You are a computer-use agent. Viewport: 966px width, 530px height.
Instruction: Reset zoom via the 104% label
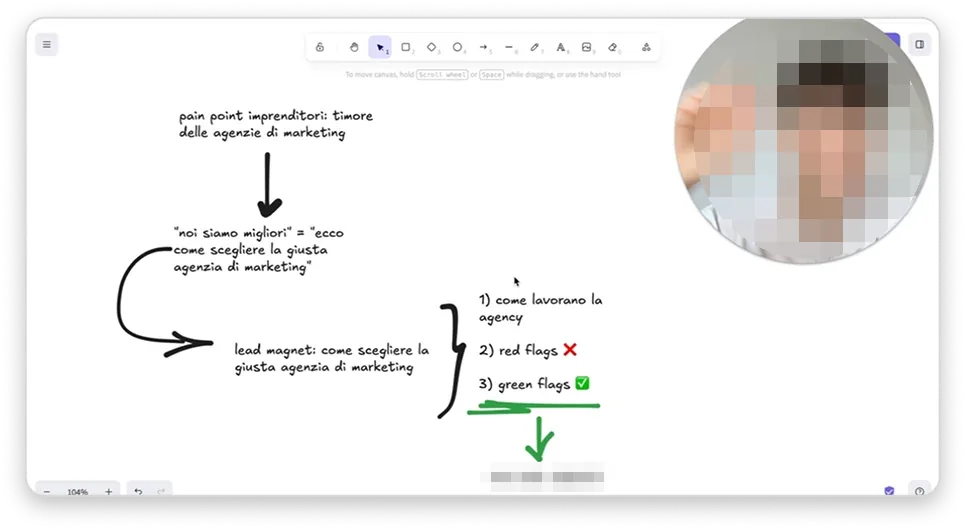pos(78,492)
